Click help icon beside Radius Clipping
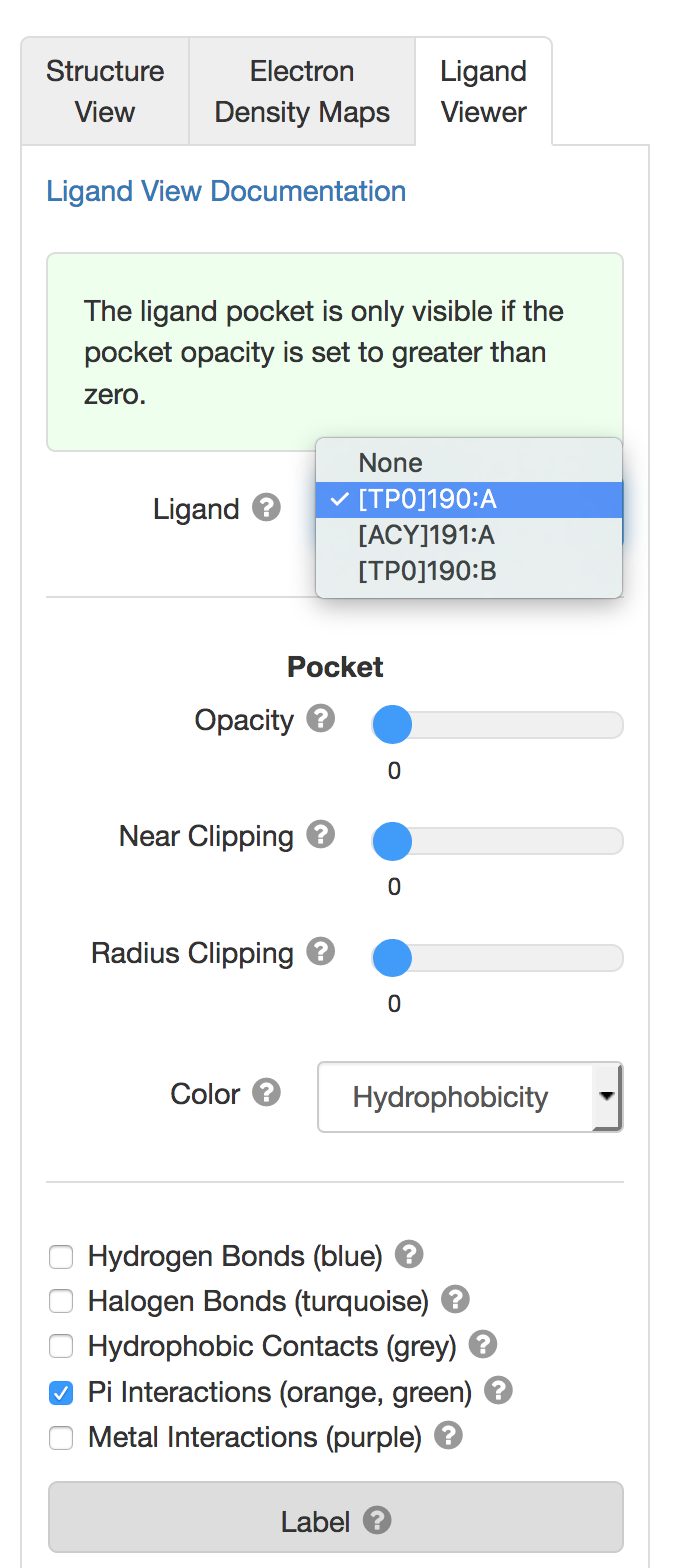The image size is (676, 1568). (x=320, y=952)
